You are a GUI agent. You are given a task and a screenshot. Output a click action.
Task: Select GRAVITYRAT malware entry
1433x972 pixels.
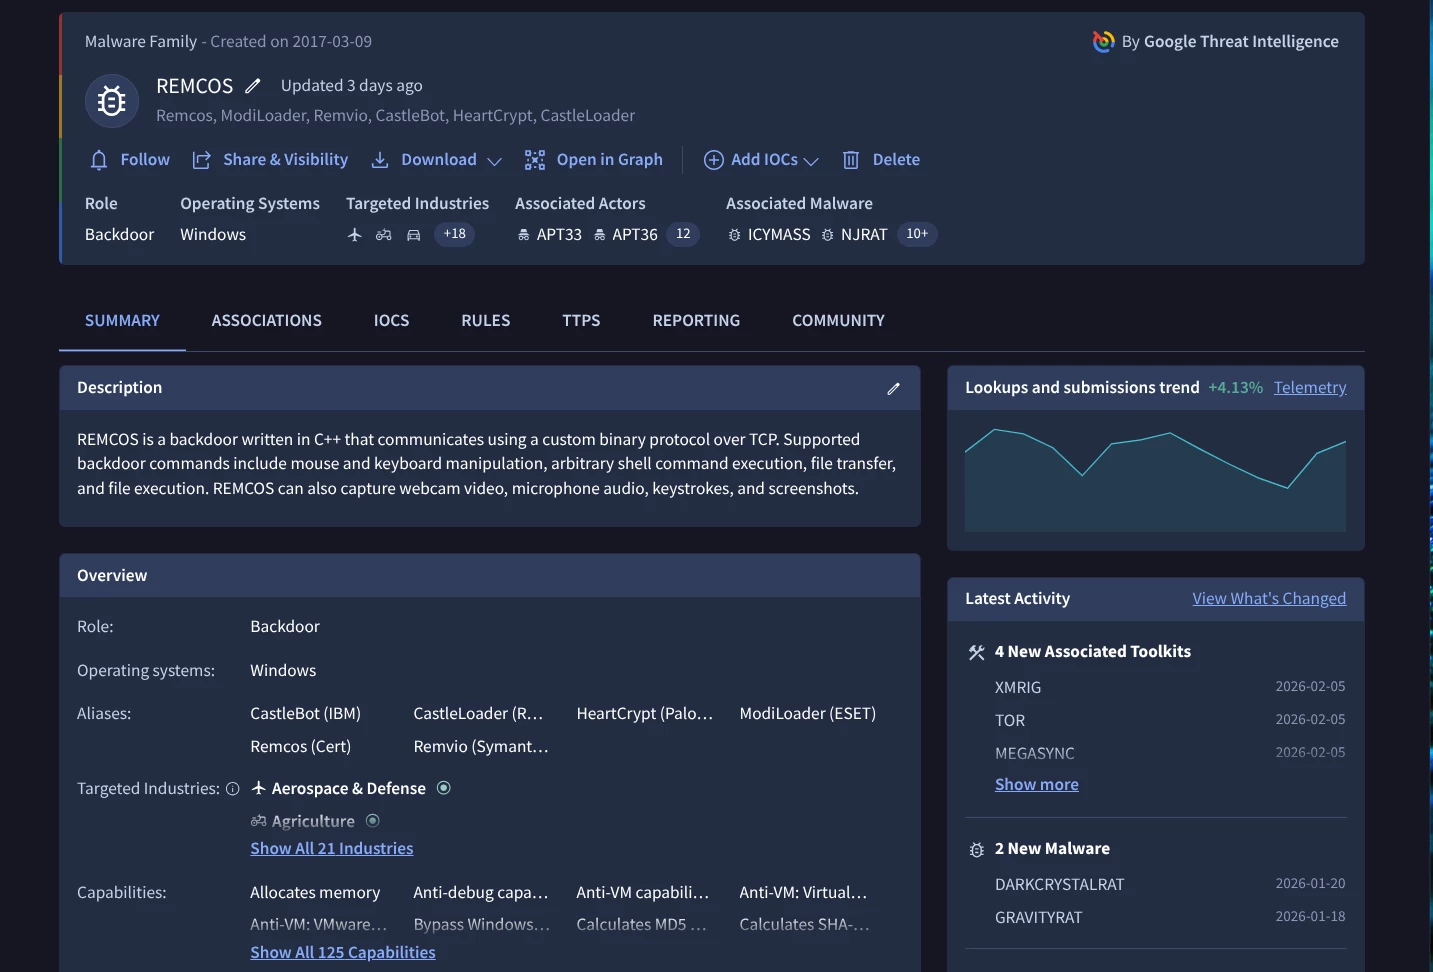(1039, 918)
